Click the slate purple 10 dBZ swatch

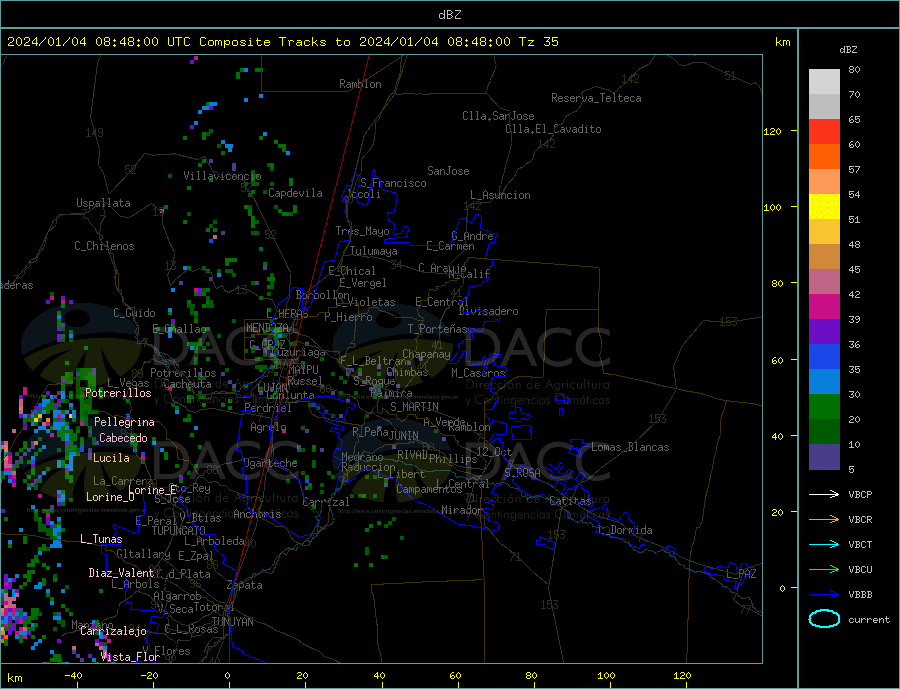point(824,456)
